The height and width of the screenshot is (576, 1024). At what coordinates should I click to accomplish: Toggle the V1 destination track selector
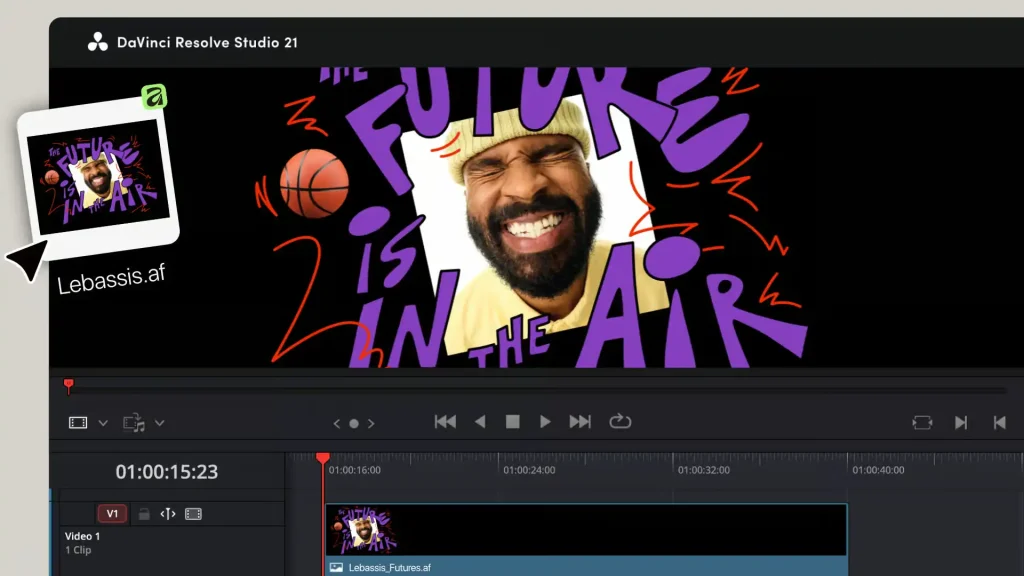[112, 514]
